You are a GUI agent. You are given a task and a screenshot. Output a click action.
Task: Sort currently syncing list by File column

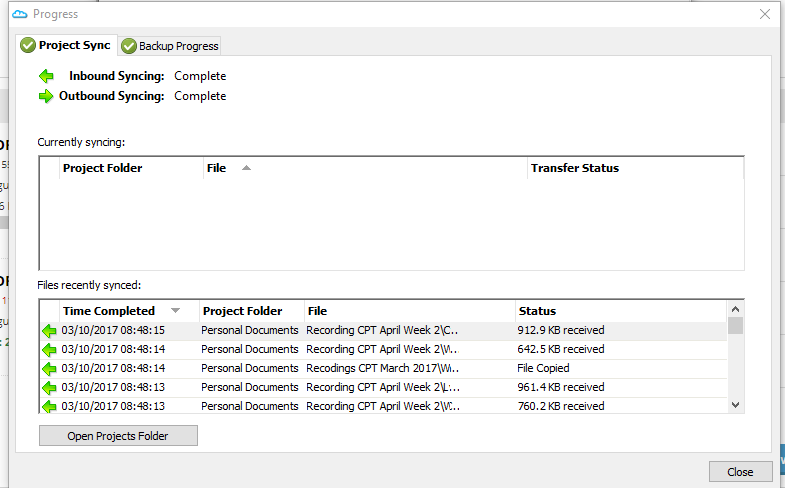[216, 168]
